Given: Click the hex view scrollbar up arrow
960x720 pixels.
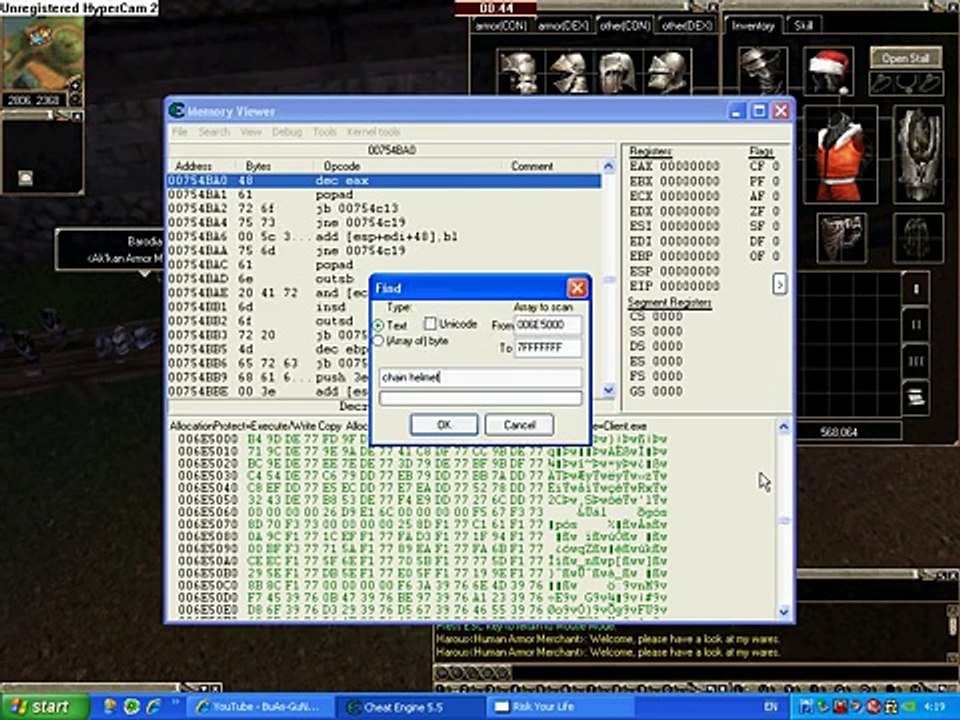Looking at the screenshot, I should tap(784, 427).
